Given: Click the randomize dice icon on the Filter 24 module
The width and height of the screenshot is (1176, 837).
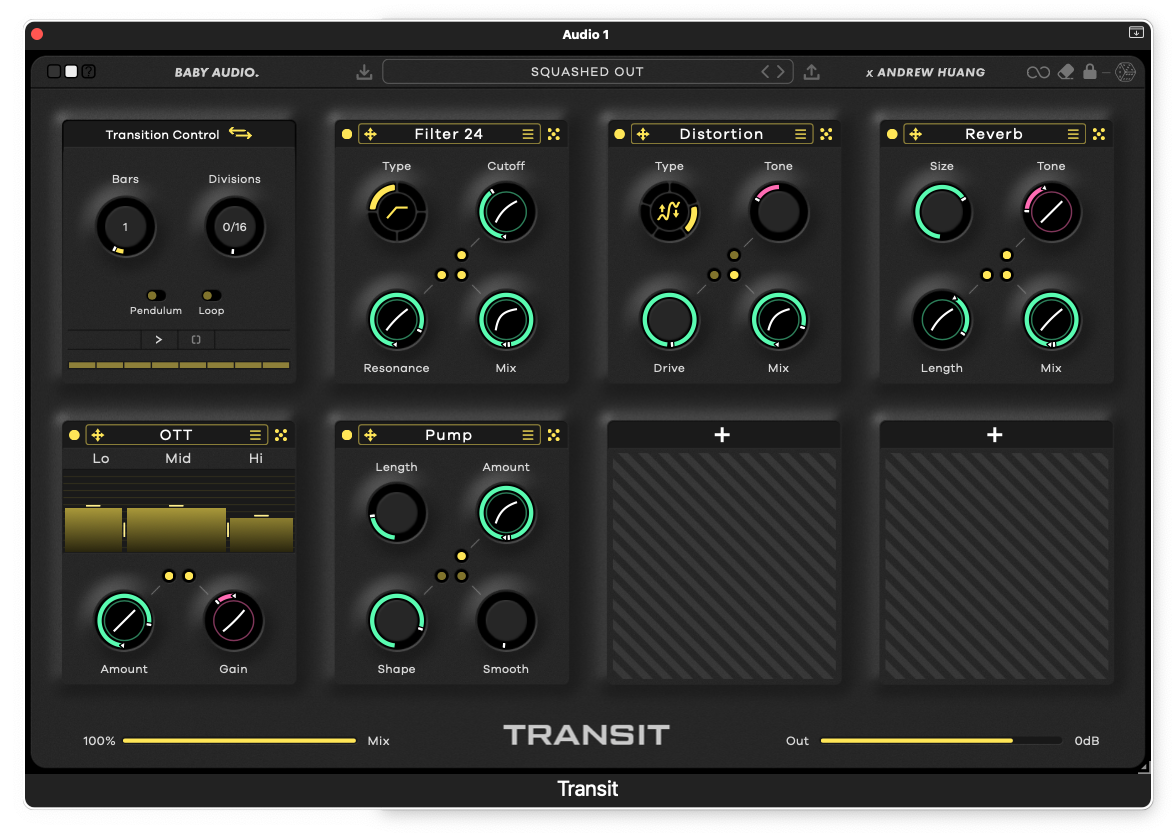Looking at the screenshot, I should point(554,134).
